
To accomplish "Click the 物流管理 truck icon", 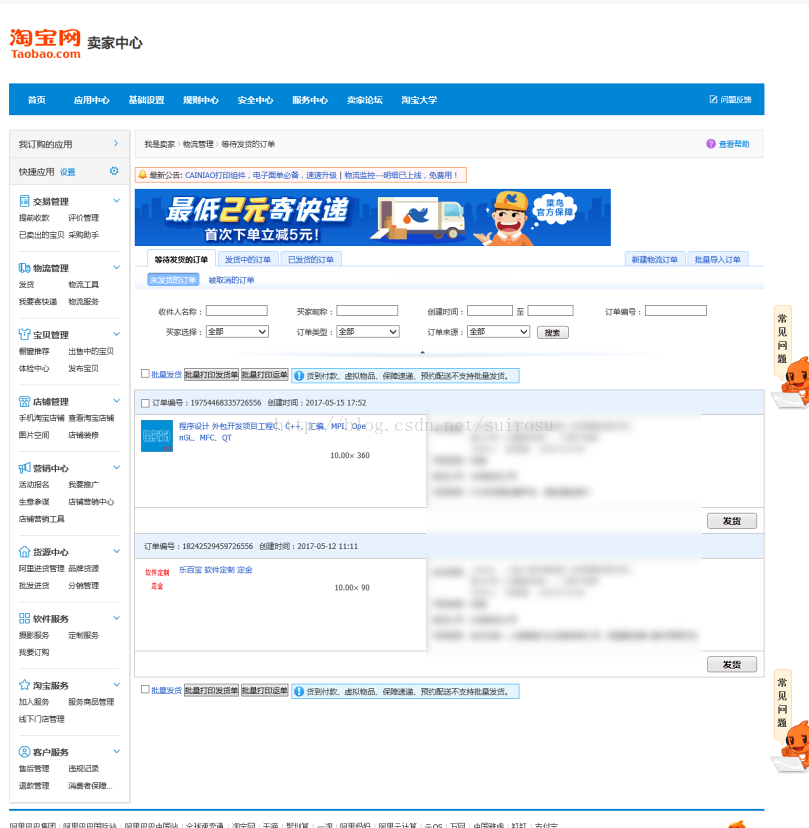I will (24, 268).
